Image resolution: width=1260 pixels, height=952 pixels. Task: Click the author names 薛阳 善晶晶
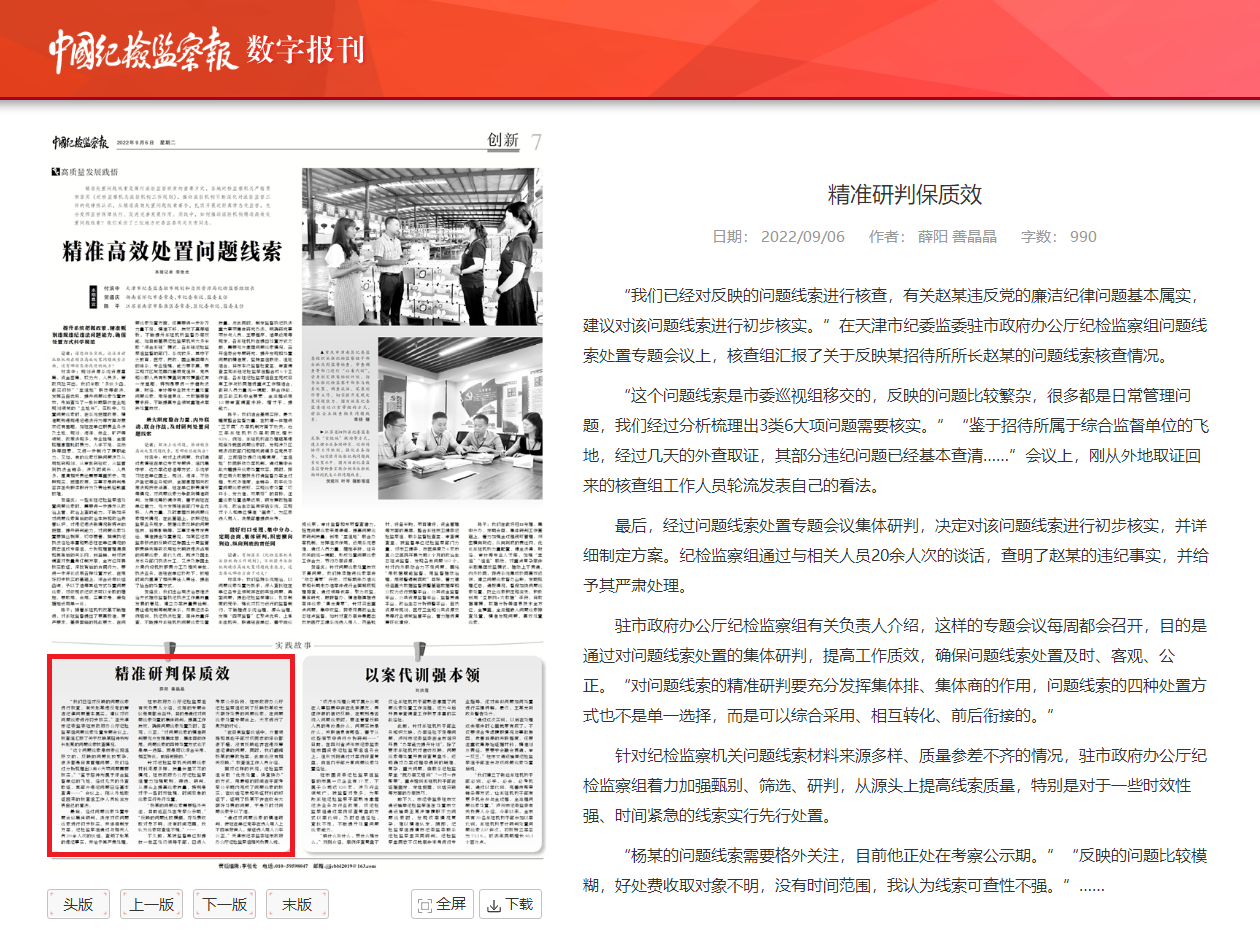pyautogui.click(x=958, y=237)
